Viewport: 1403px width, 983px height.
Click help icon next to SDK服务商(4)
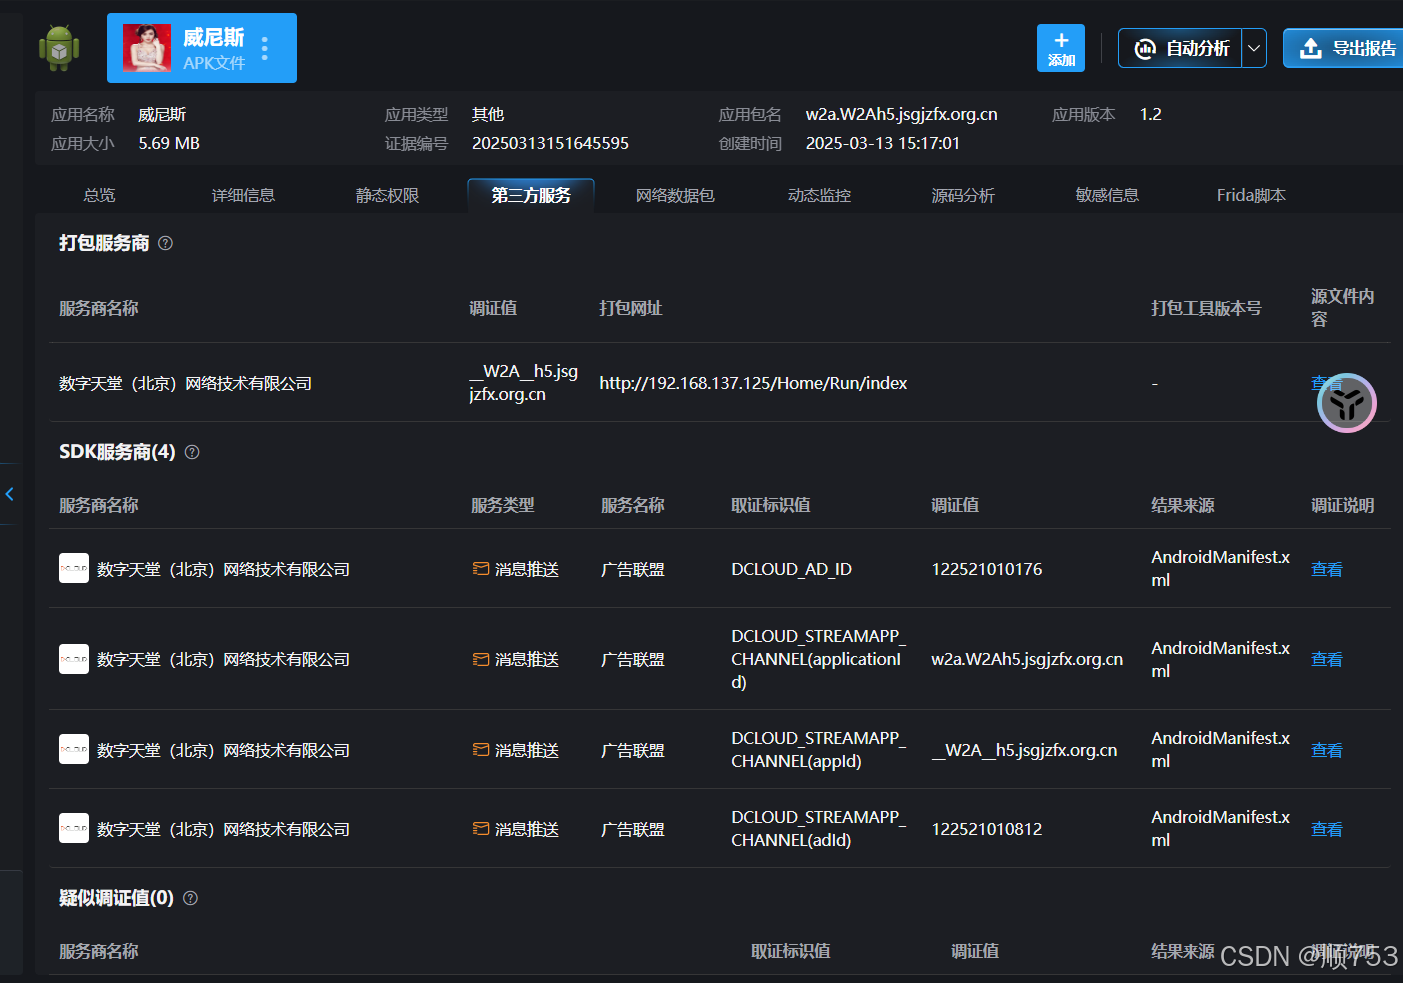click(x=192, y=452)
